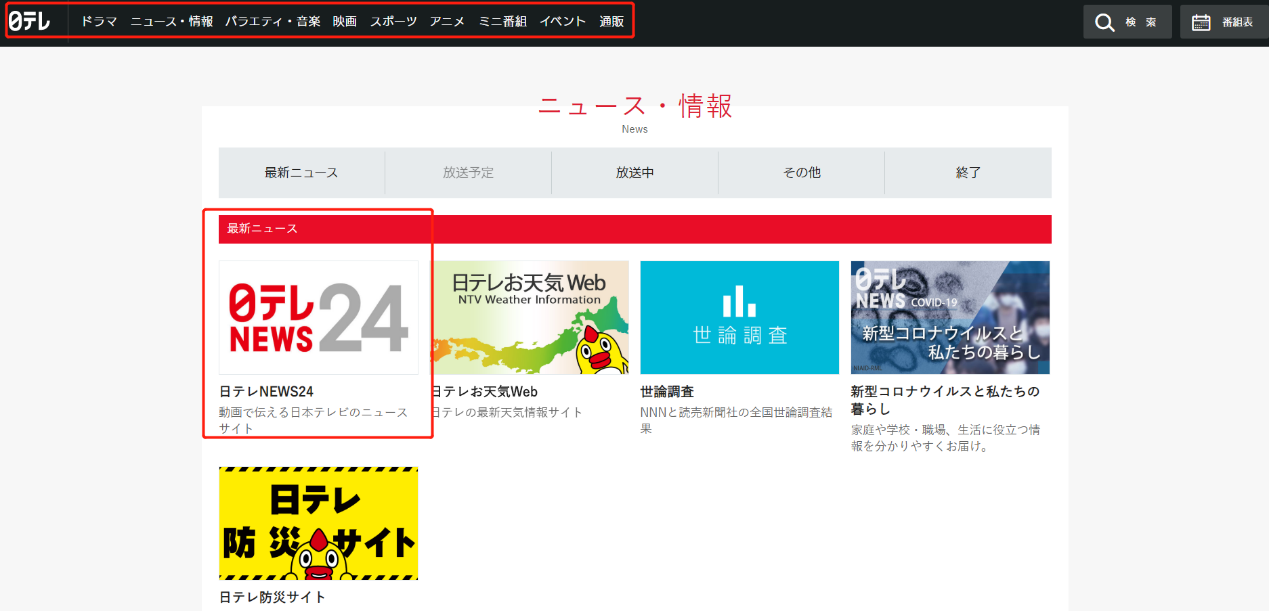Viewport: 1269px width, 611px height.
Task: Open the 終了 tab
Action: [968, 172]
